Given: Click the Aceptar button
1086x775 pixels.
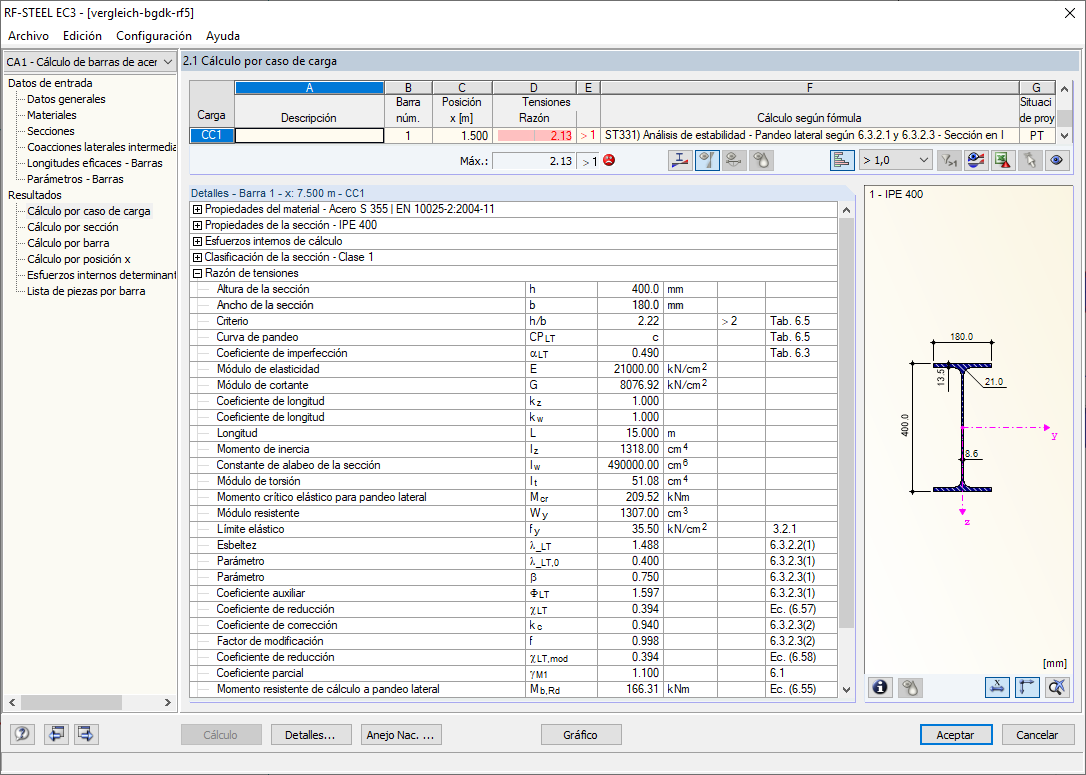Looking at the screenshot, I should pyautogui.click(x=956, y=735).
